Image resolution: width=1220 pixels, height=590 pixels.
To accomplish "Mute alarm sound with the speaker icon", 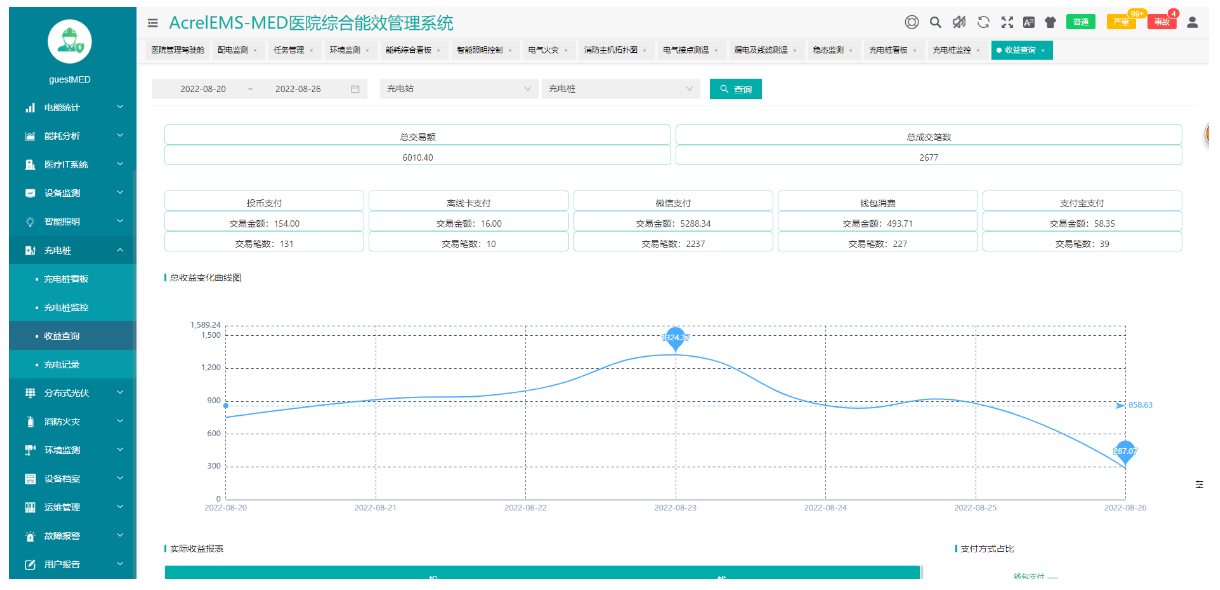I will pyautogui.click(x=959, y=22).
